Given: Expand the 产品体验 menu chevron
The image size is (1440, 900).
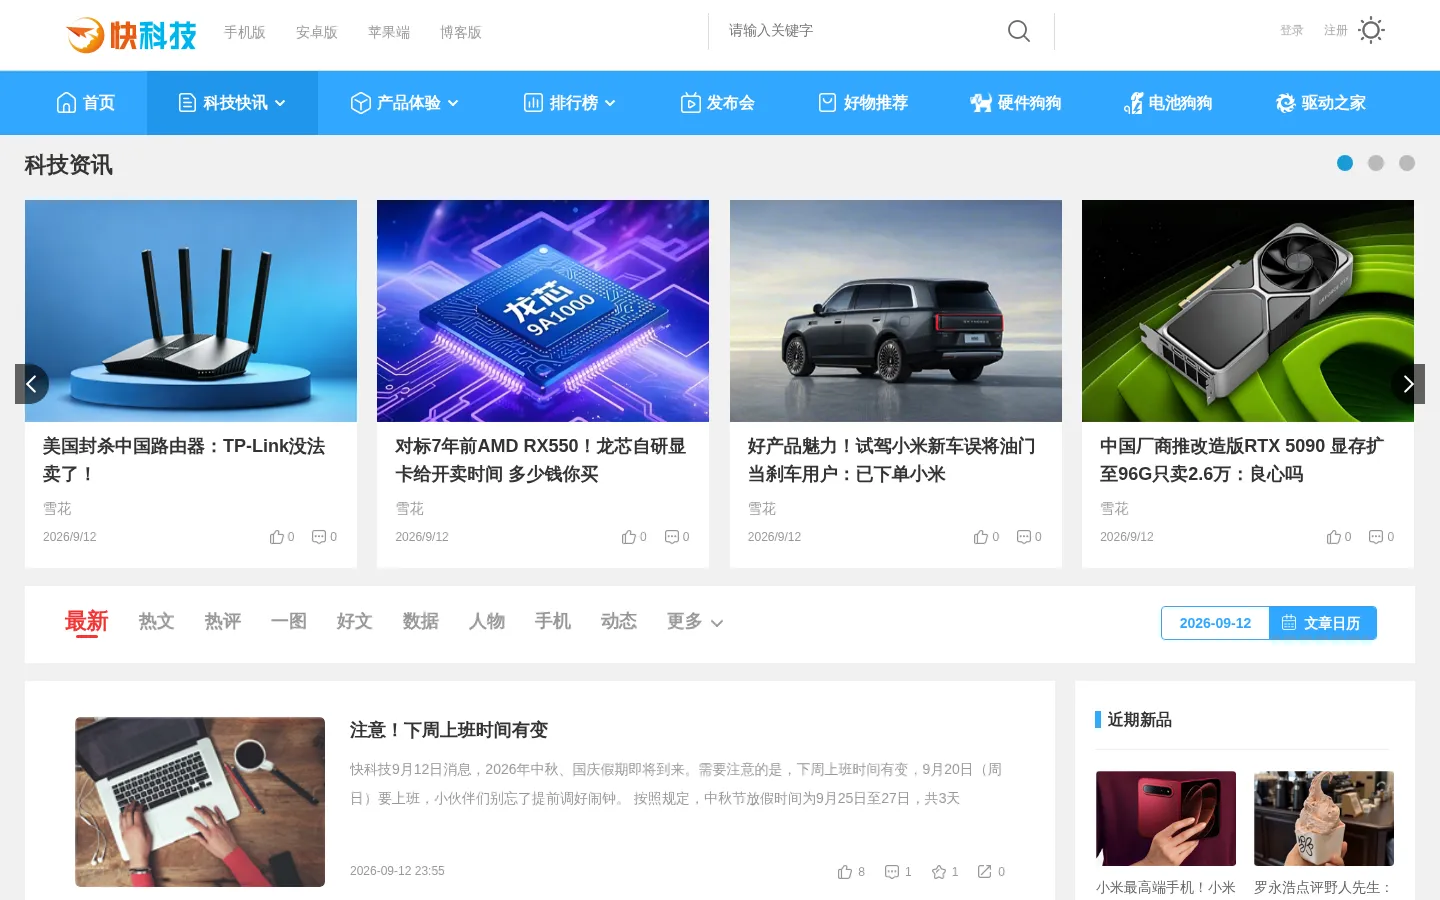Looking at the screenshot, I should pyautogui.click(x=453, y=103).
